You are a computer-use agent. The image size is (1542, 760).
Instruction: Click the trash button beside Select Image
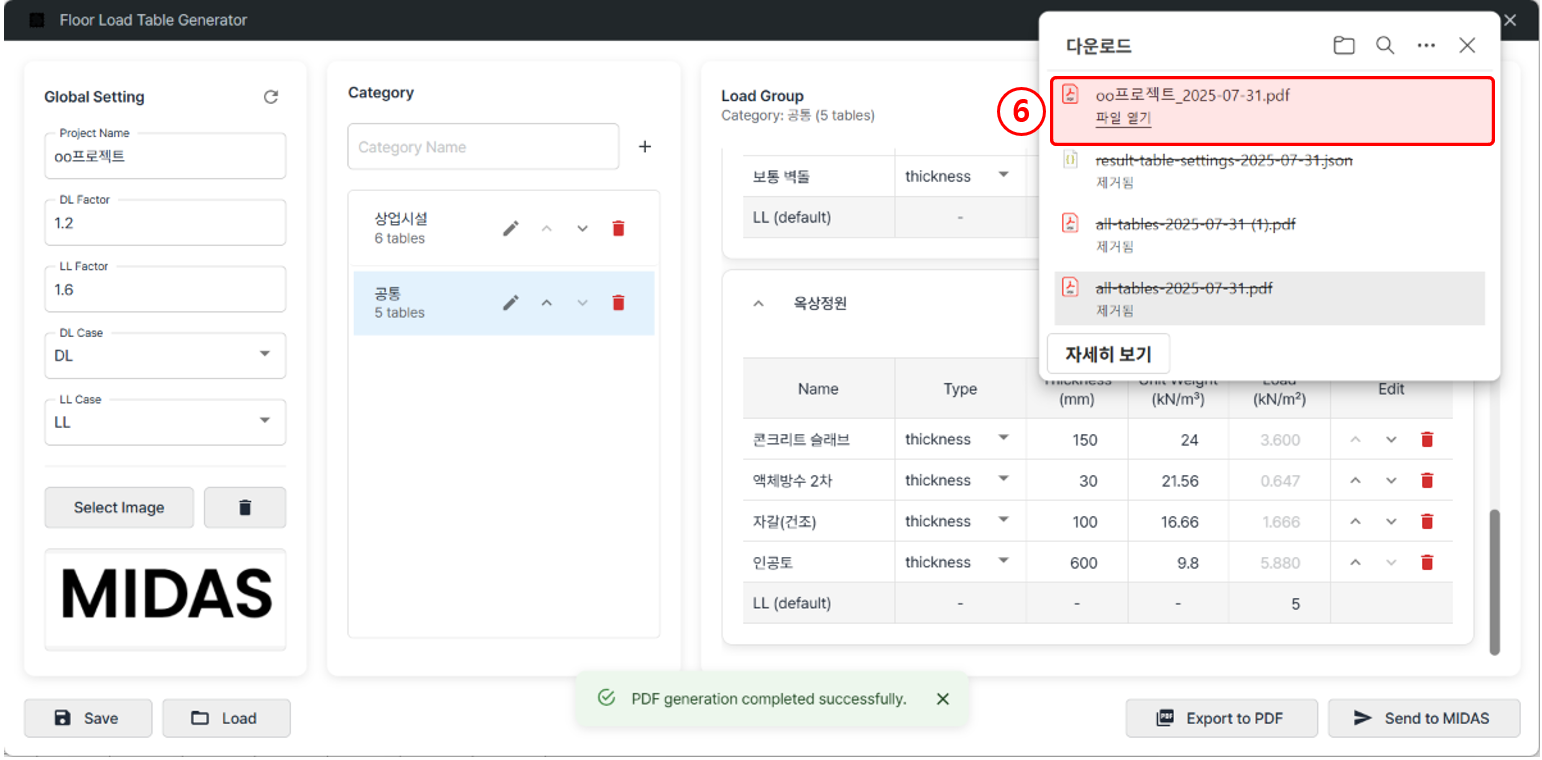point(245,507)
